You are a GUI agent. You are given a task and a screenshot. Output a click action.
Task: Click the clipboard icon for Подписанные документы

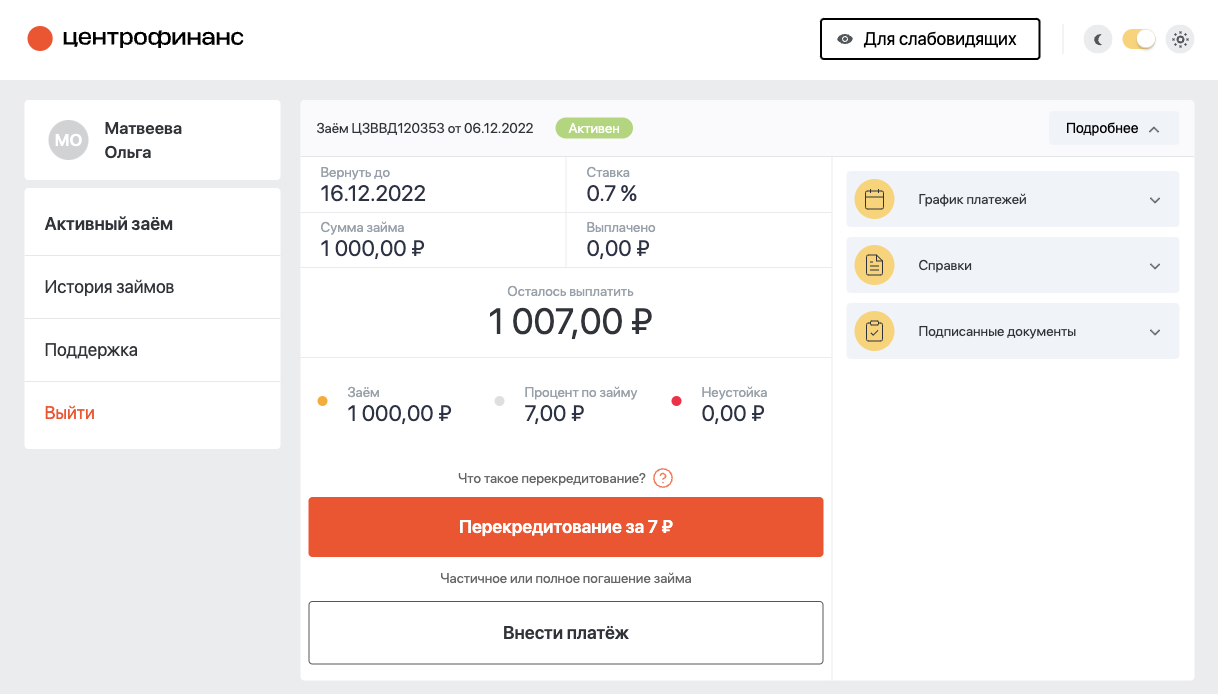coord(874,331)
